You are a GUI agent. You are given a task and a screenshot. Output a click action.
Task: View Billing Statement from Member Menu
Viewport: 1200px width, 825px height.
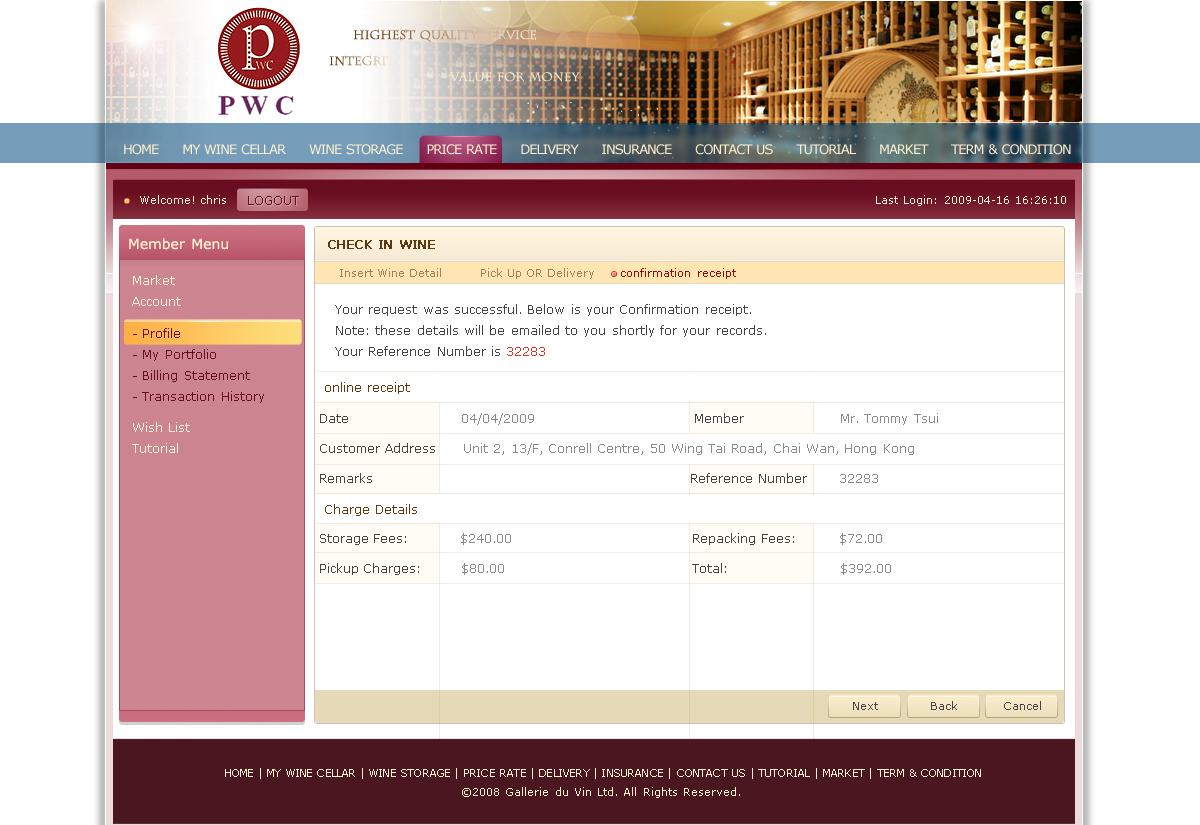tap(195, 376)
